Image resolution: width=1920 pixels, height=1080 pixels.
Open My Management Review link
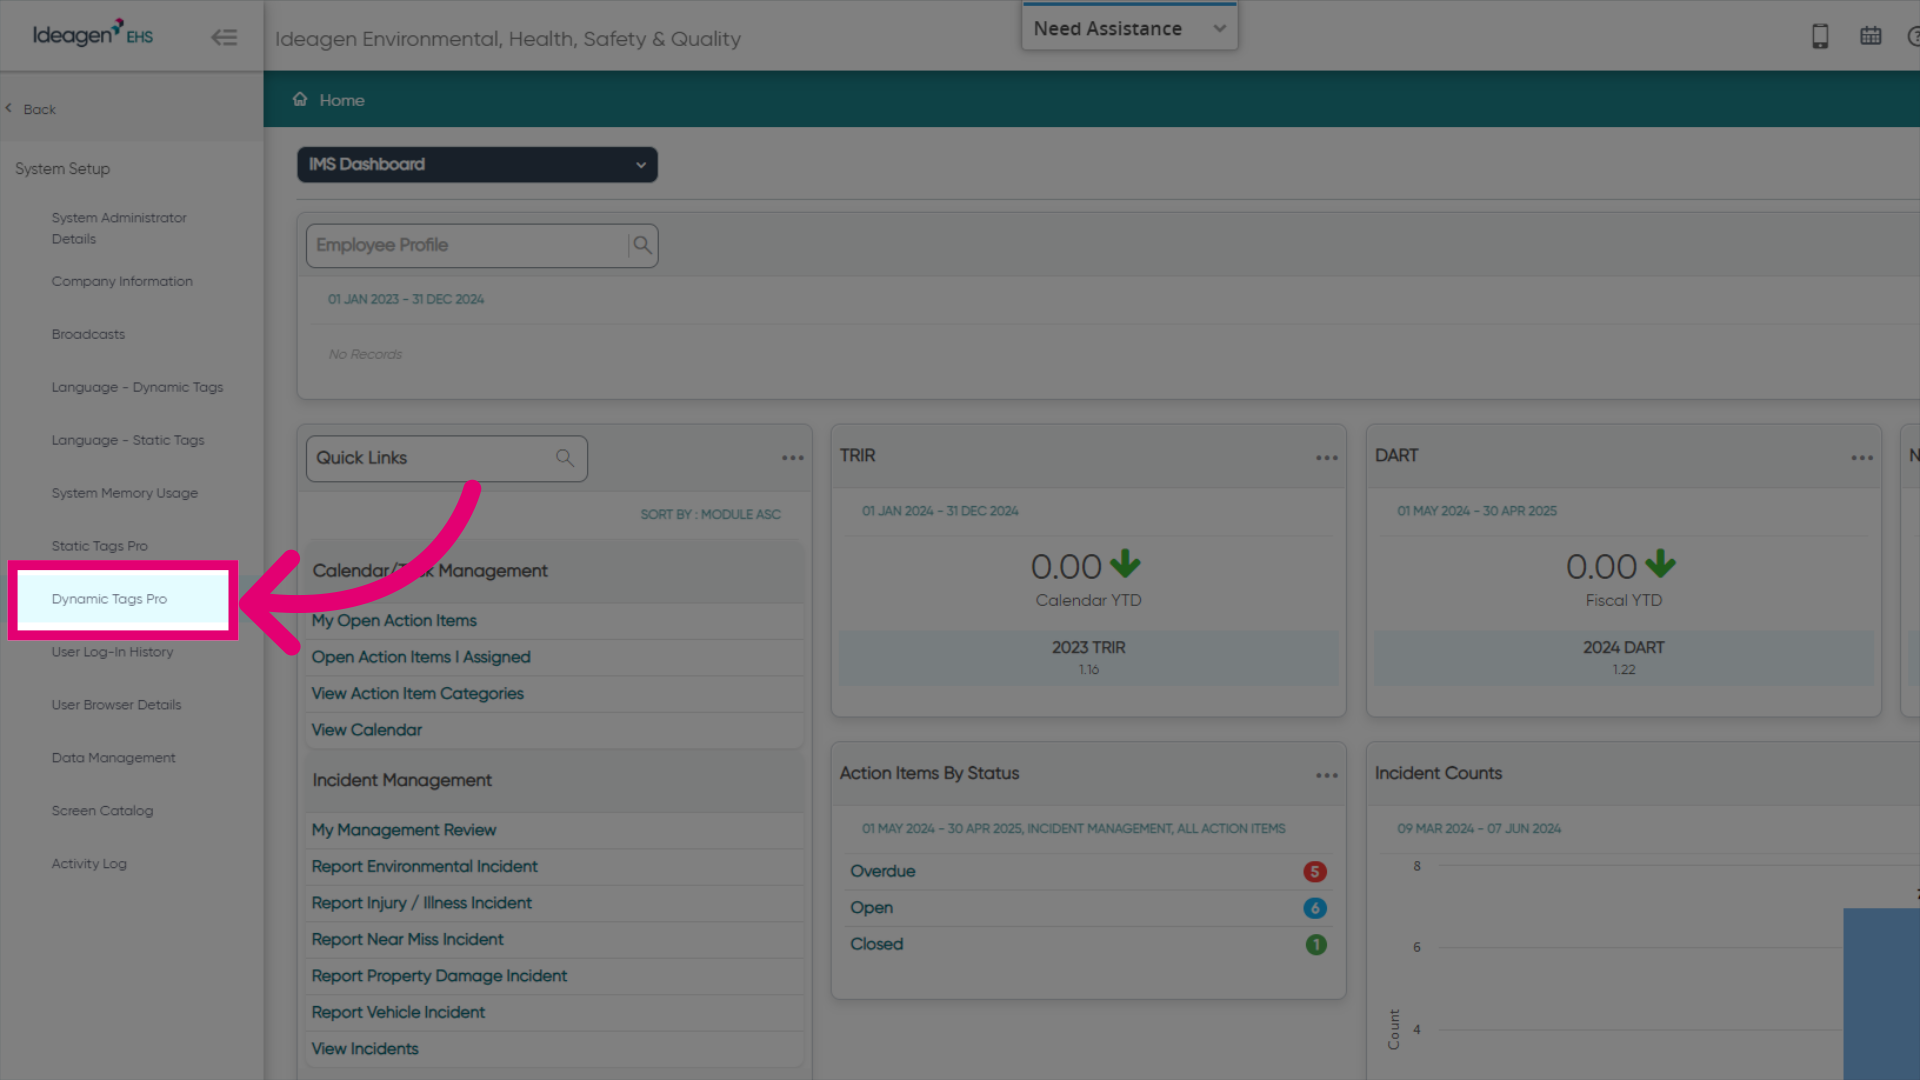pos(403,831)
